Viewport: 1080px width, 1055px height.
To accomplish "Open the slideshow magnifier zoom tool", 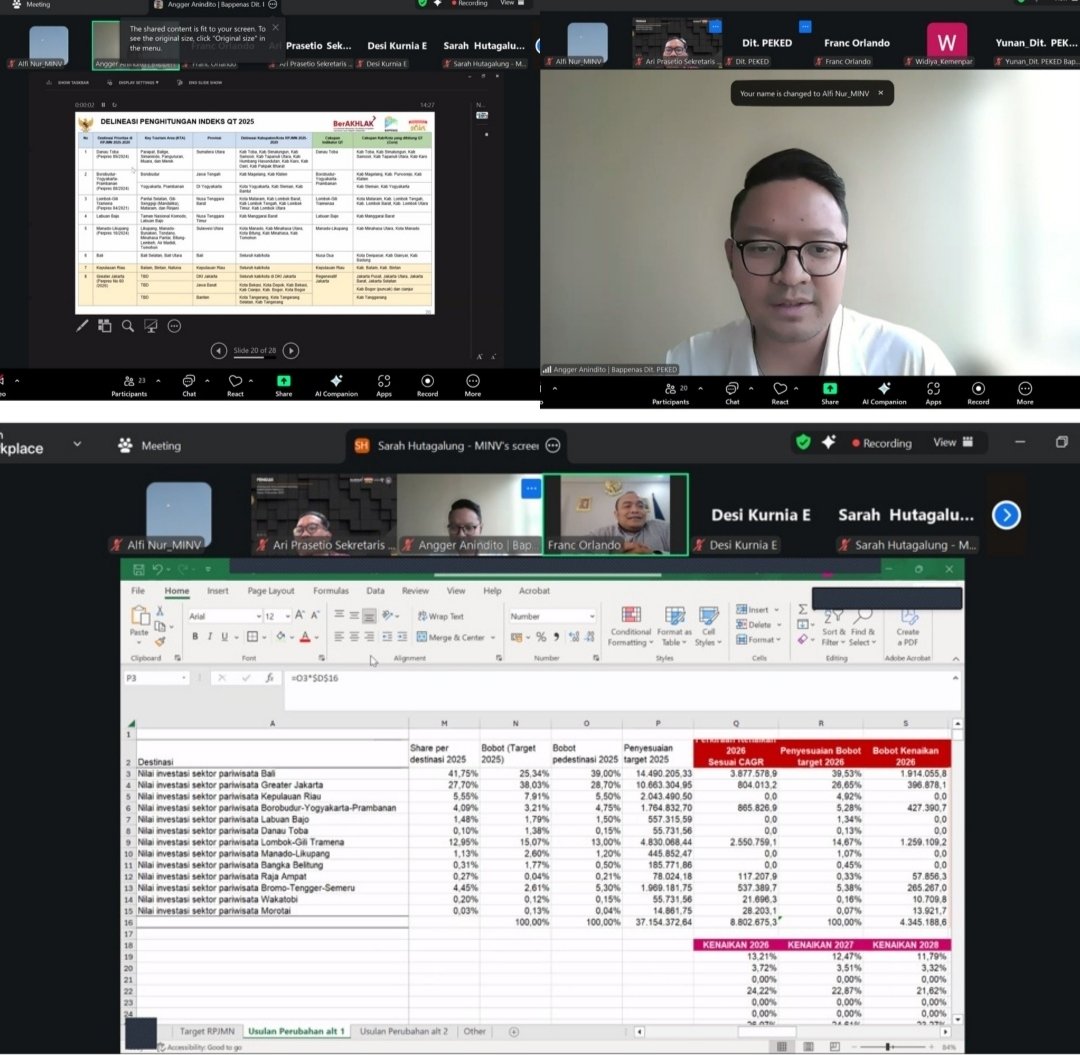I will pyautogui.click(x=128, y=325).
